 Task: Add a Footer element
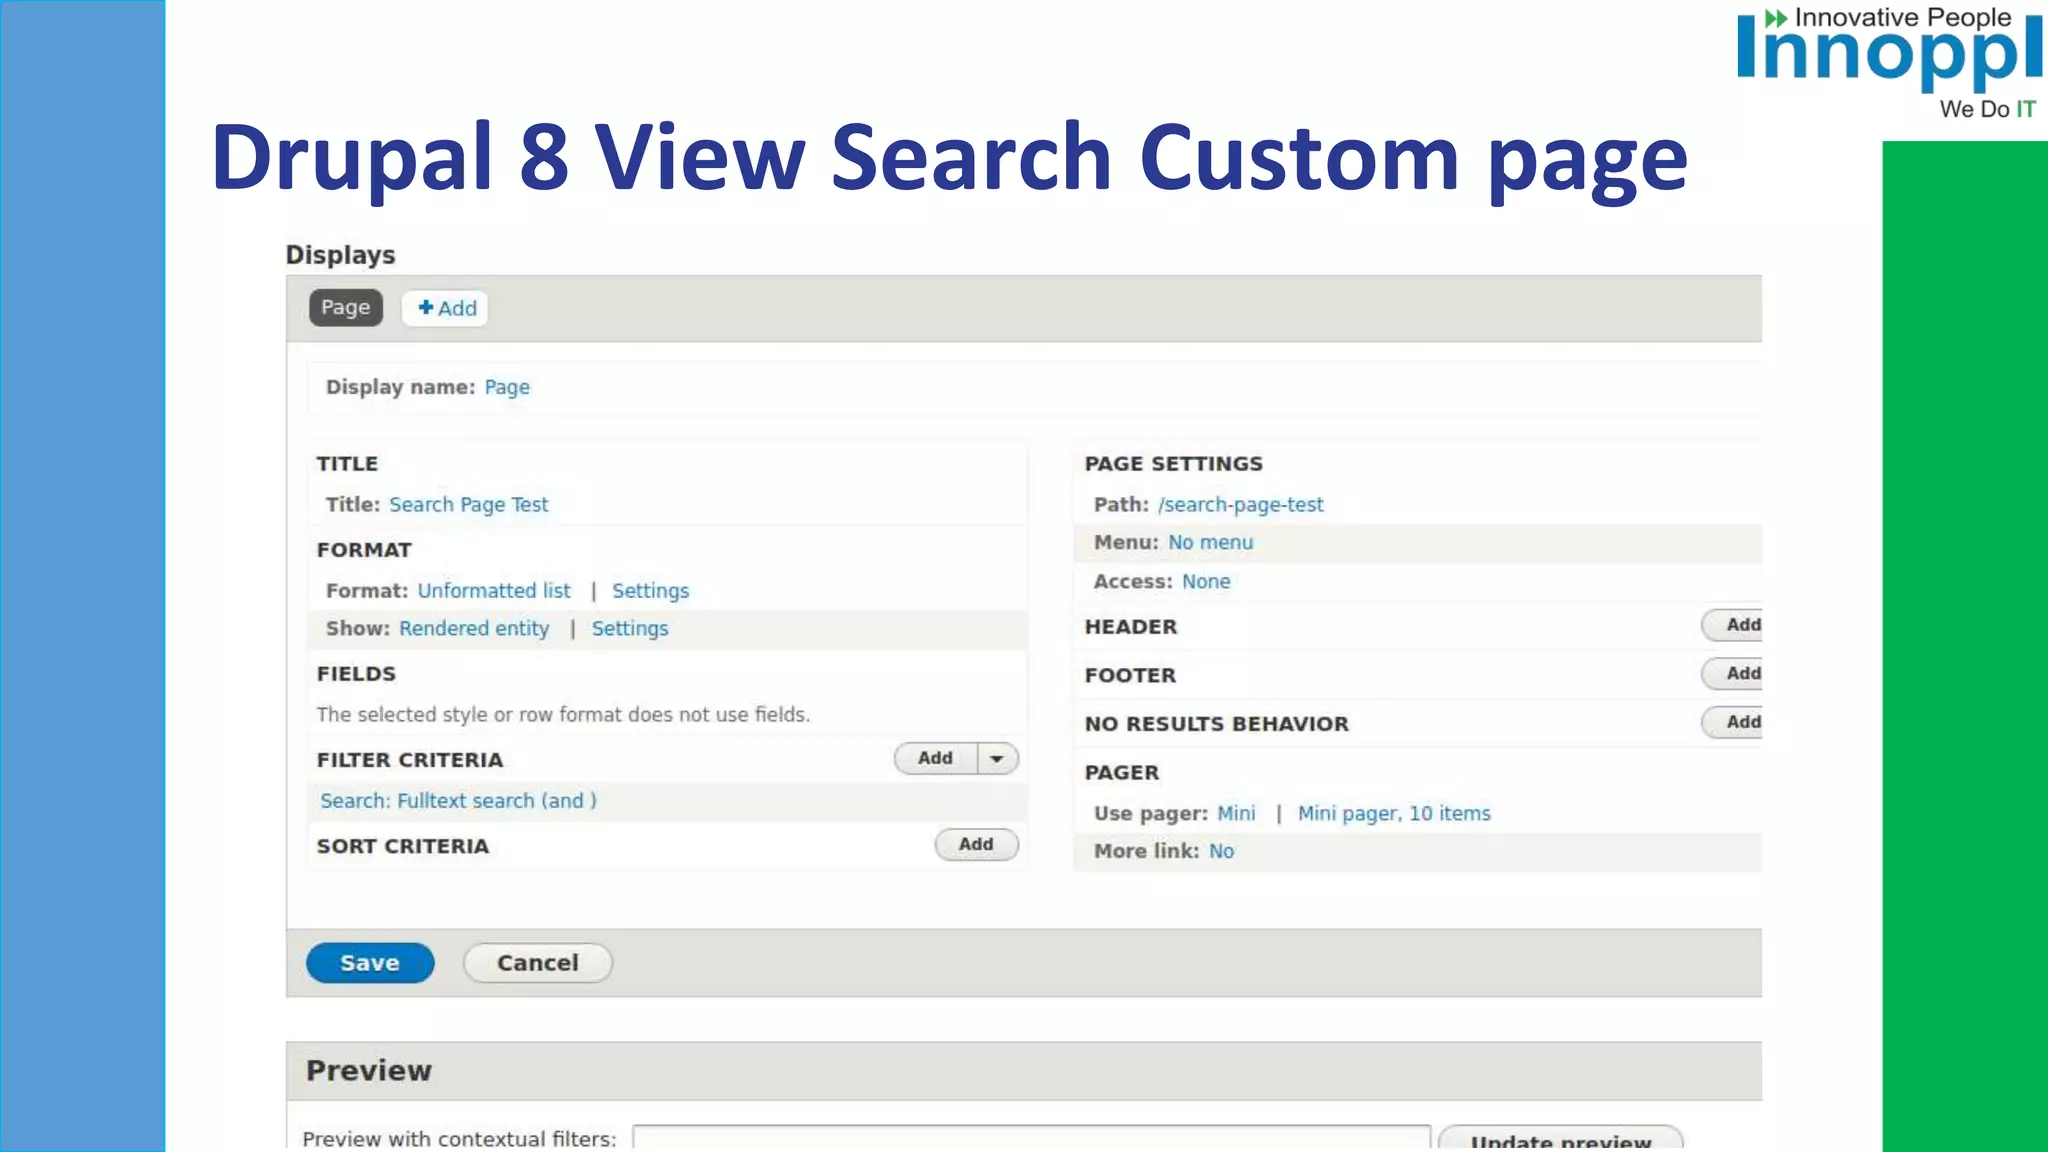pos(1733,674)
